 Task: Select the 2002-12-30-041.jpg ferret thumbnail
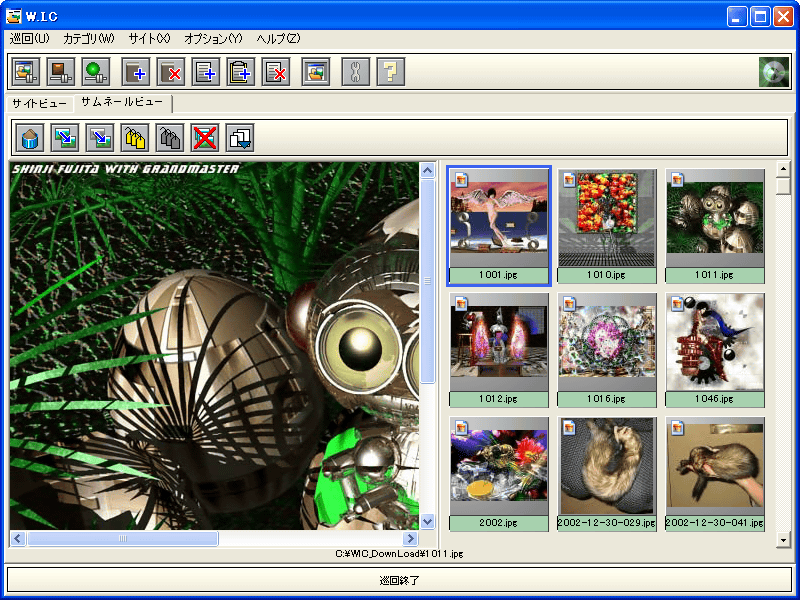(715, 473)
